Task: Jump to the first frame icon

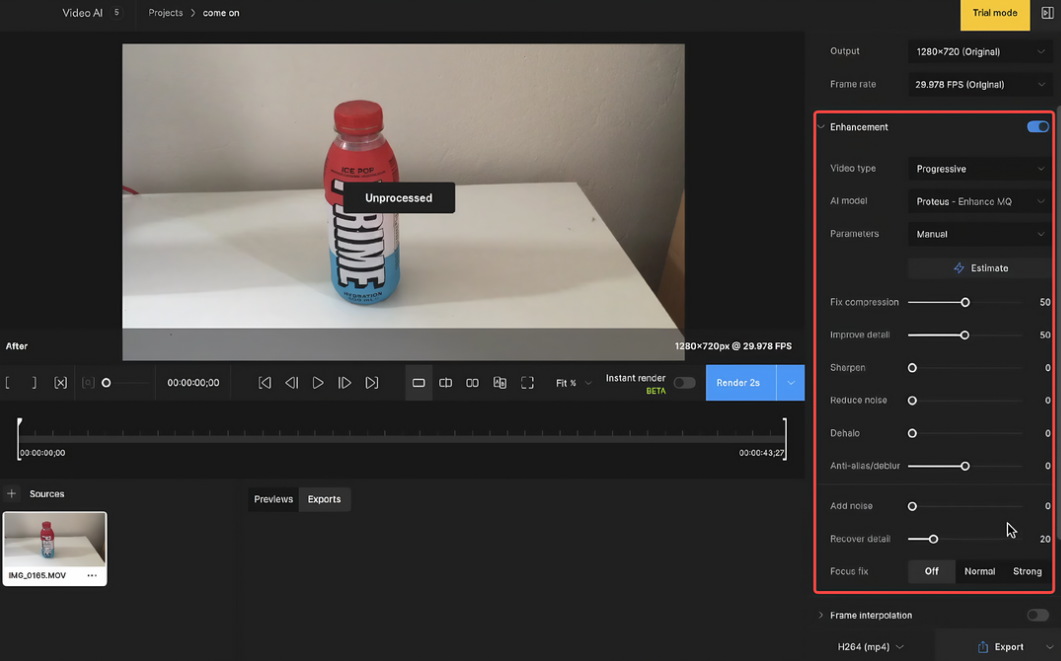Action: coord(265,382)
